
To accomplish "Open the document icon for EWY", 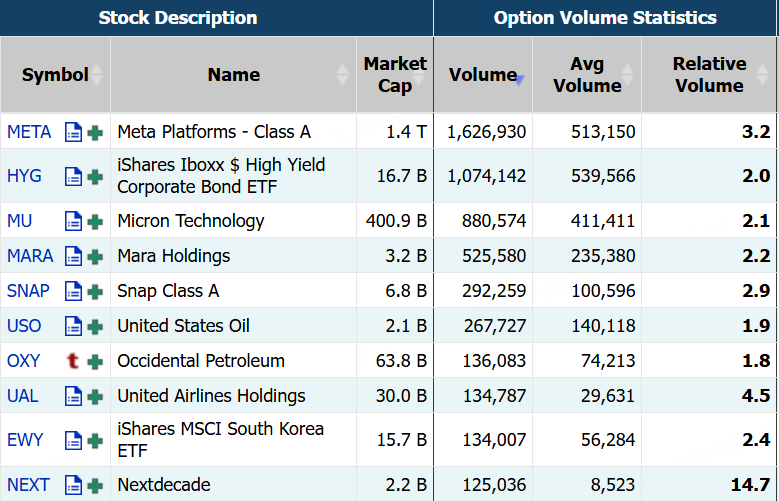I will tap(73, 440).
